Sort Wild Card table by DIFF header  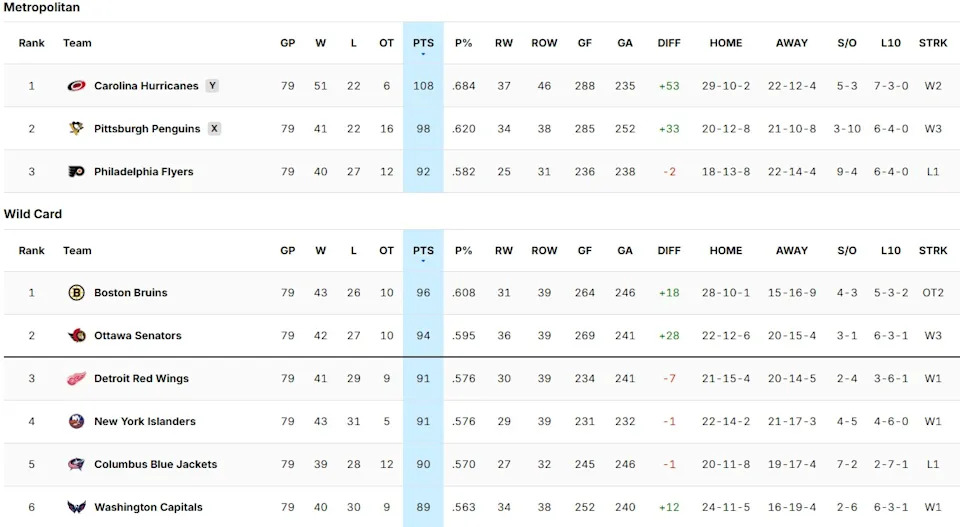(x=669, y=251)
